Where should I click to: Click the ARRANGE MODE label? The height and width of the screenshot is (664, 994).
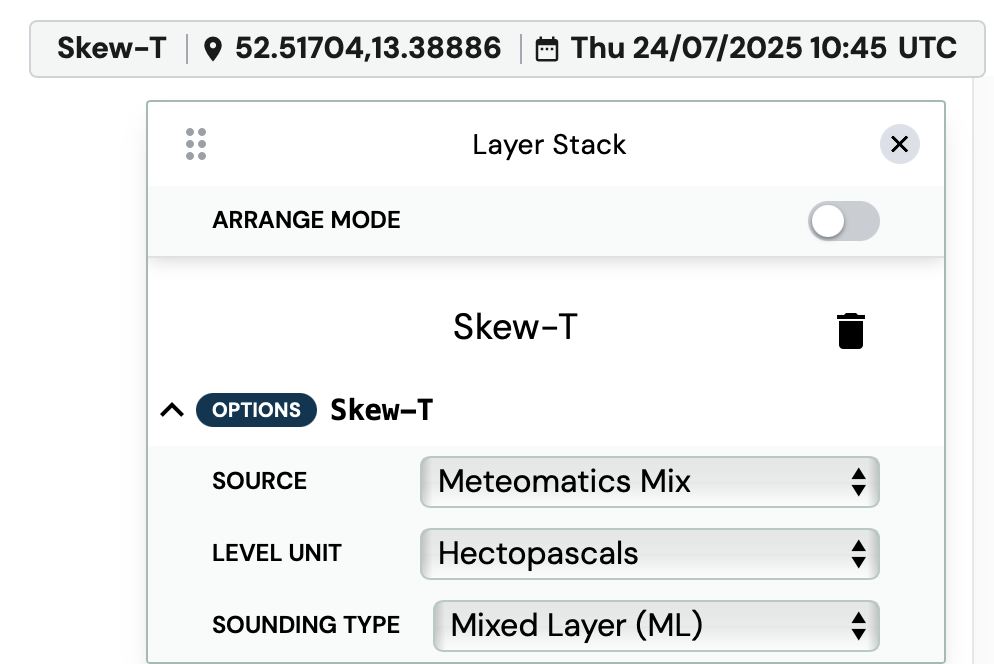[306, 221]
